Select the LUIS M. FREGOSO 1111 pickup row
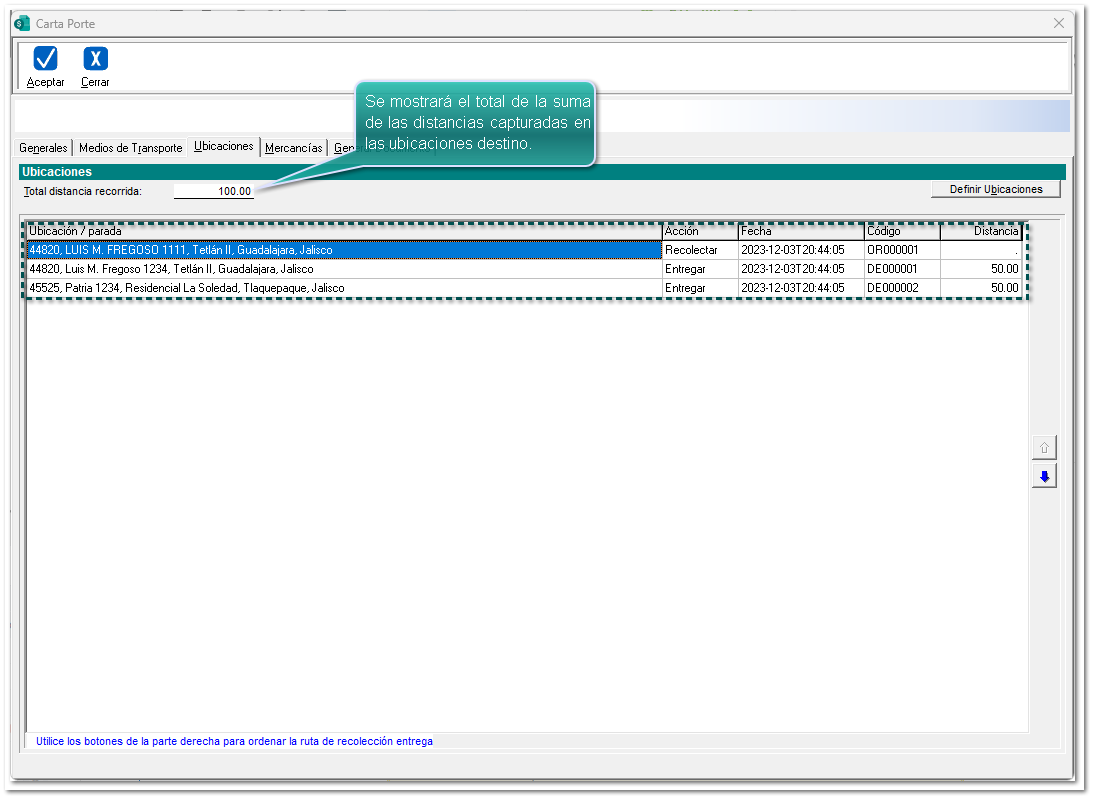 point(344,250)
